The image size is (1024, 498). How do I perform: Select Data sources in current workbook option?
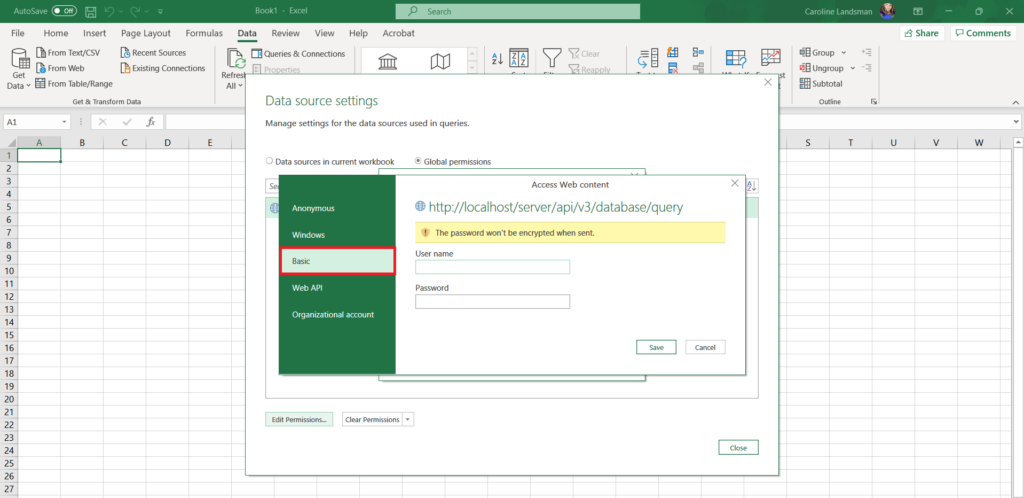(x=270, y=161)
